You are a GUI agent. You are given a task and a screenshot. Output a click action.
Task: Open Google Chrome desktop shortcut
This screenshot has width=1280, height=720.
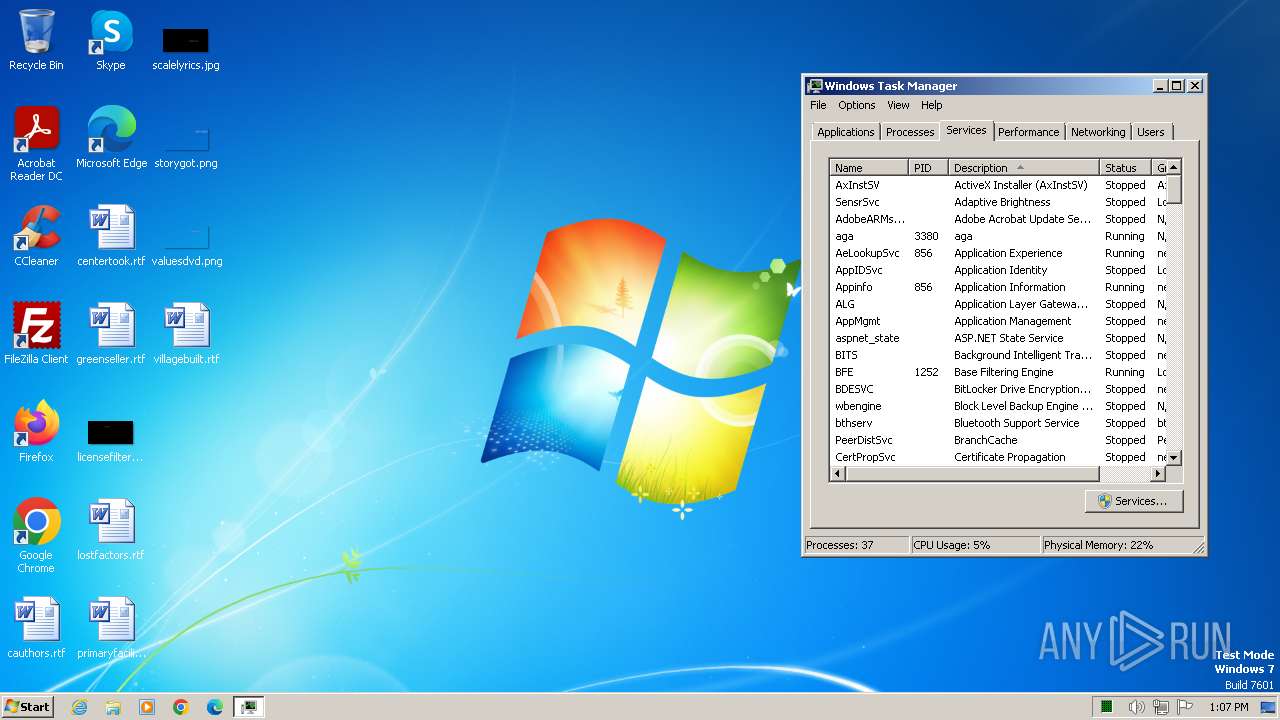point(36,536)
